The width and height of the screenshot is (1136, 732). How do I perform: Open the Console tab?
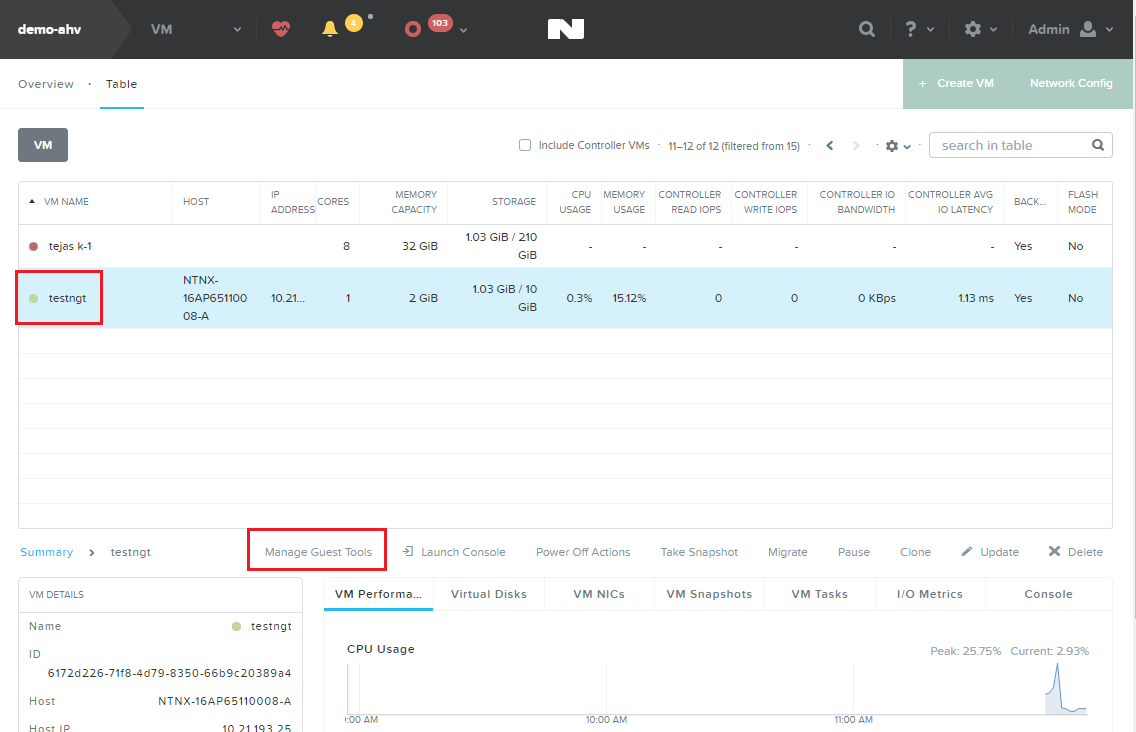pyautogui.click(x=1048, y=594)
